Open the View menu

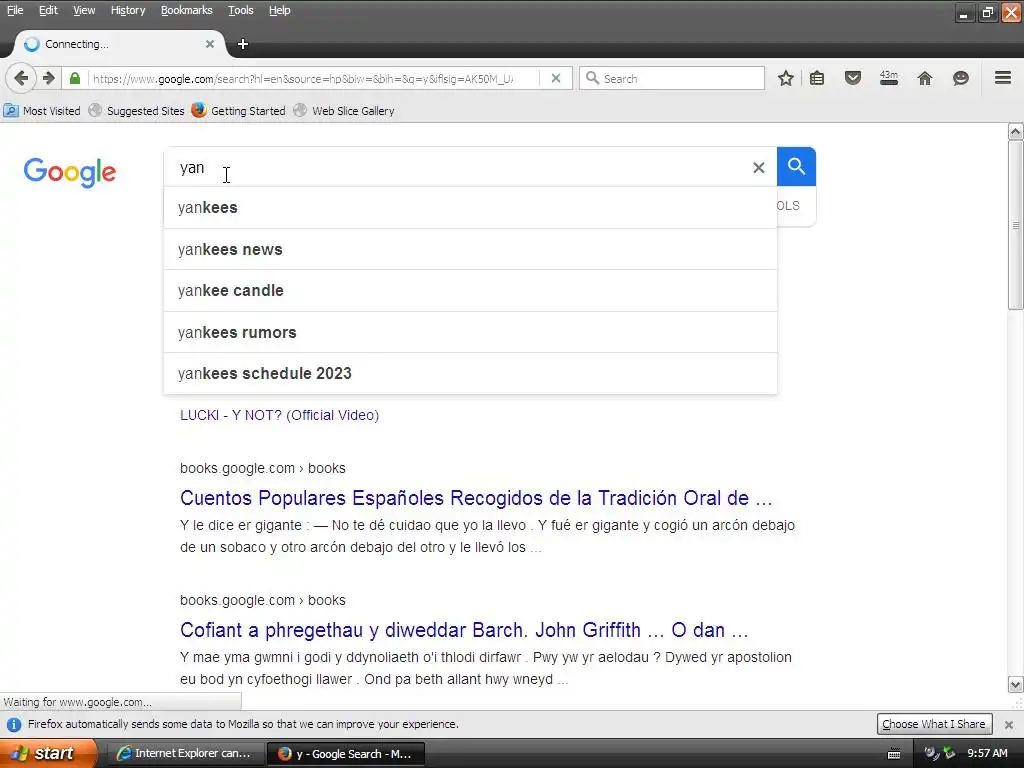(84, 10)
